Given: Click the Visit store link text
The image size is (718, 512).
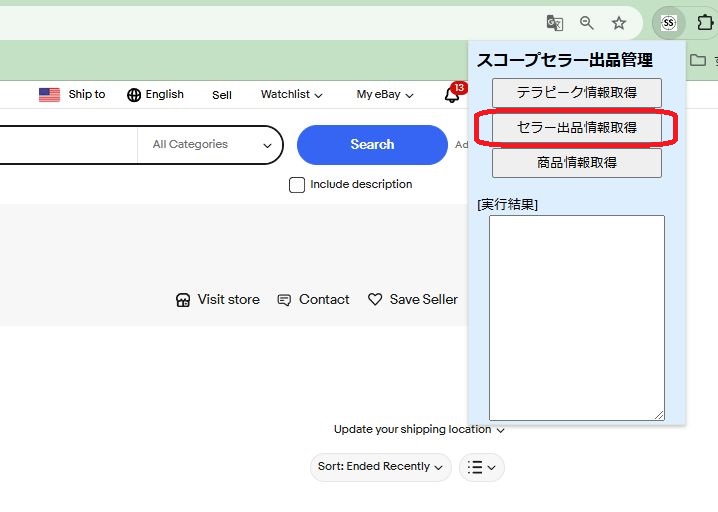Looking at the screenshot, I should (x=228, y=300).
